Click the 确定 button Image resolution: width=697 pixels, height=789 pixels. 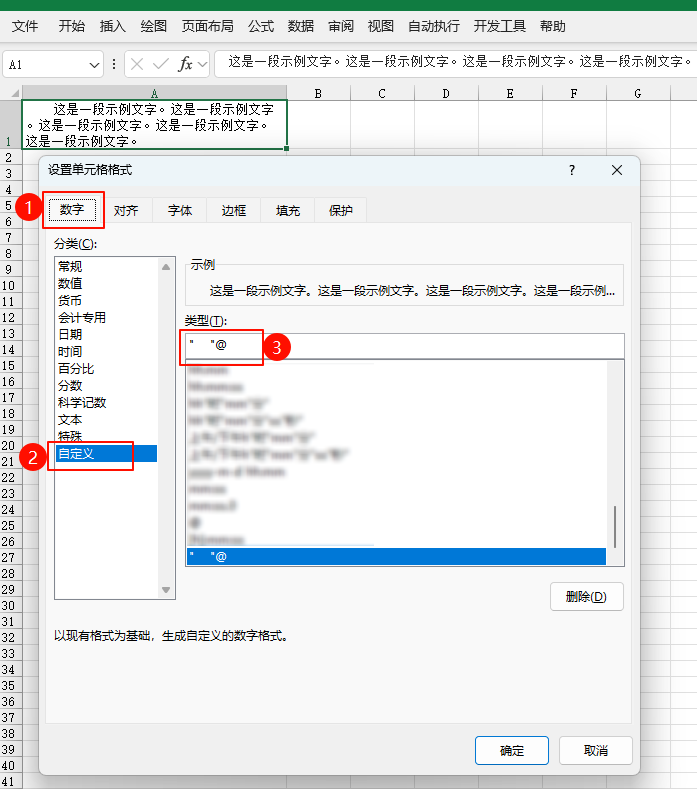coord(511,750)
